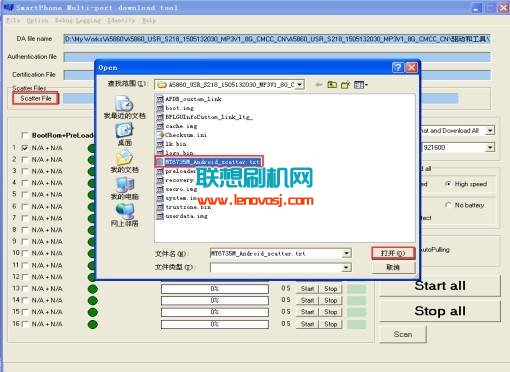Open the Option menu
The width and height of the screenshot is (510, 372).
coord(37,20)
